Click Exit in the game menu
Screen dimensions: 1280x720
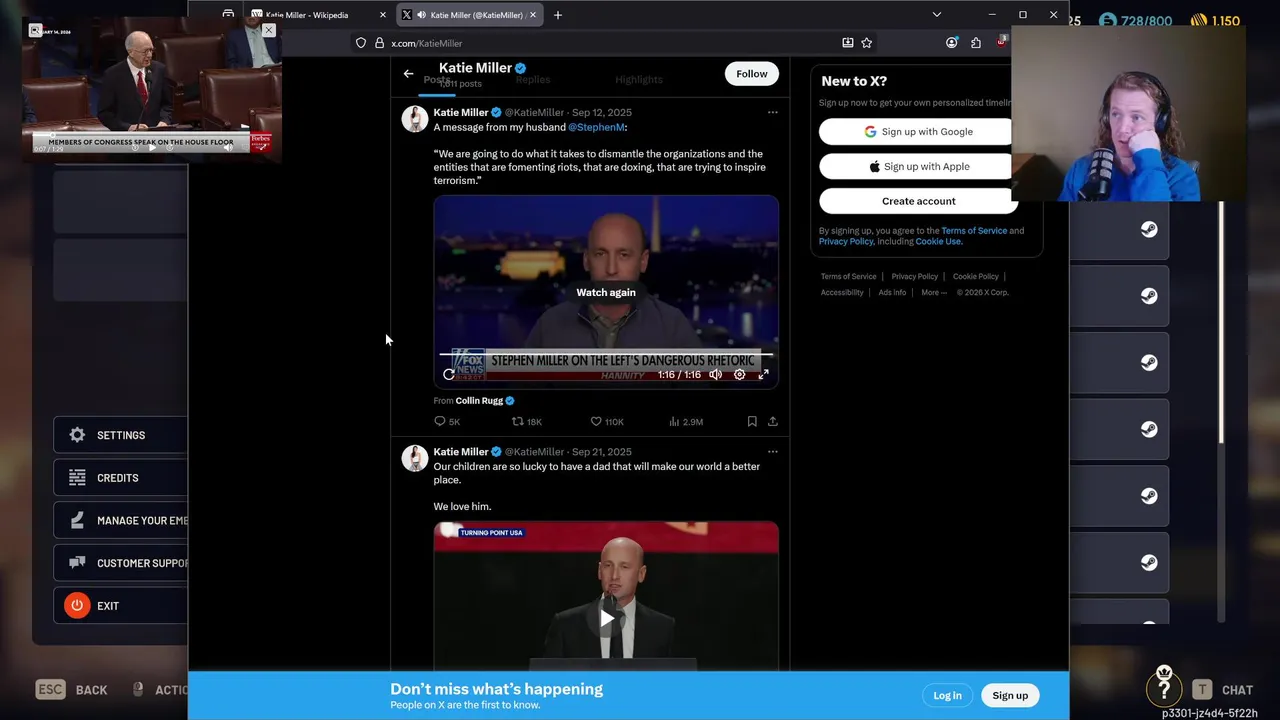(x=120, y=606)
